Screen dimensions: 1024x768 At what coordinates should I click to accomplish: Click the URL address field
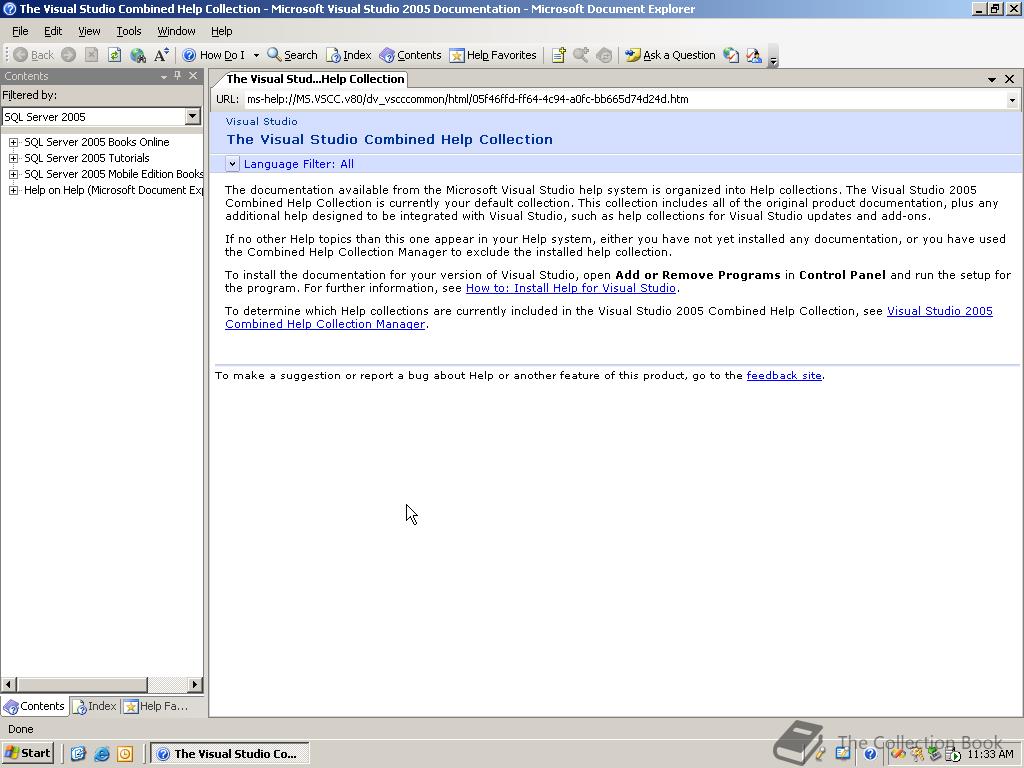pos(626,99)
